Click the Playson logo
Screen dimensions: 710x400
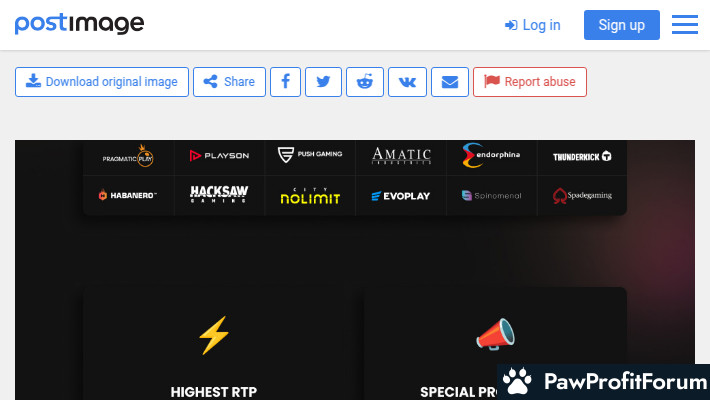[219, 156]
